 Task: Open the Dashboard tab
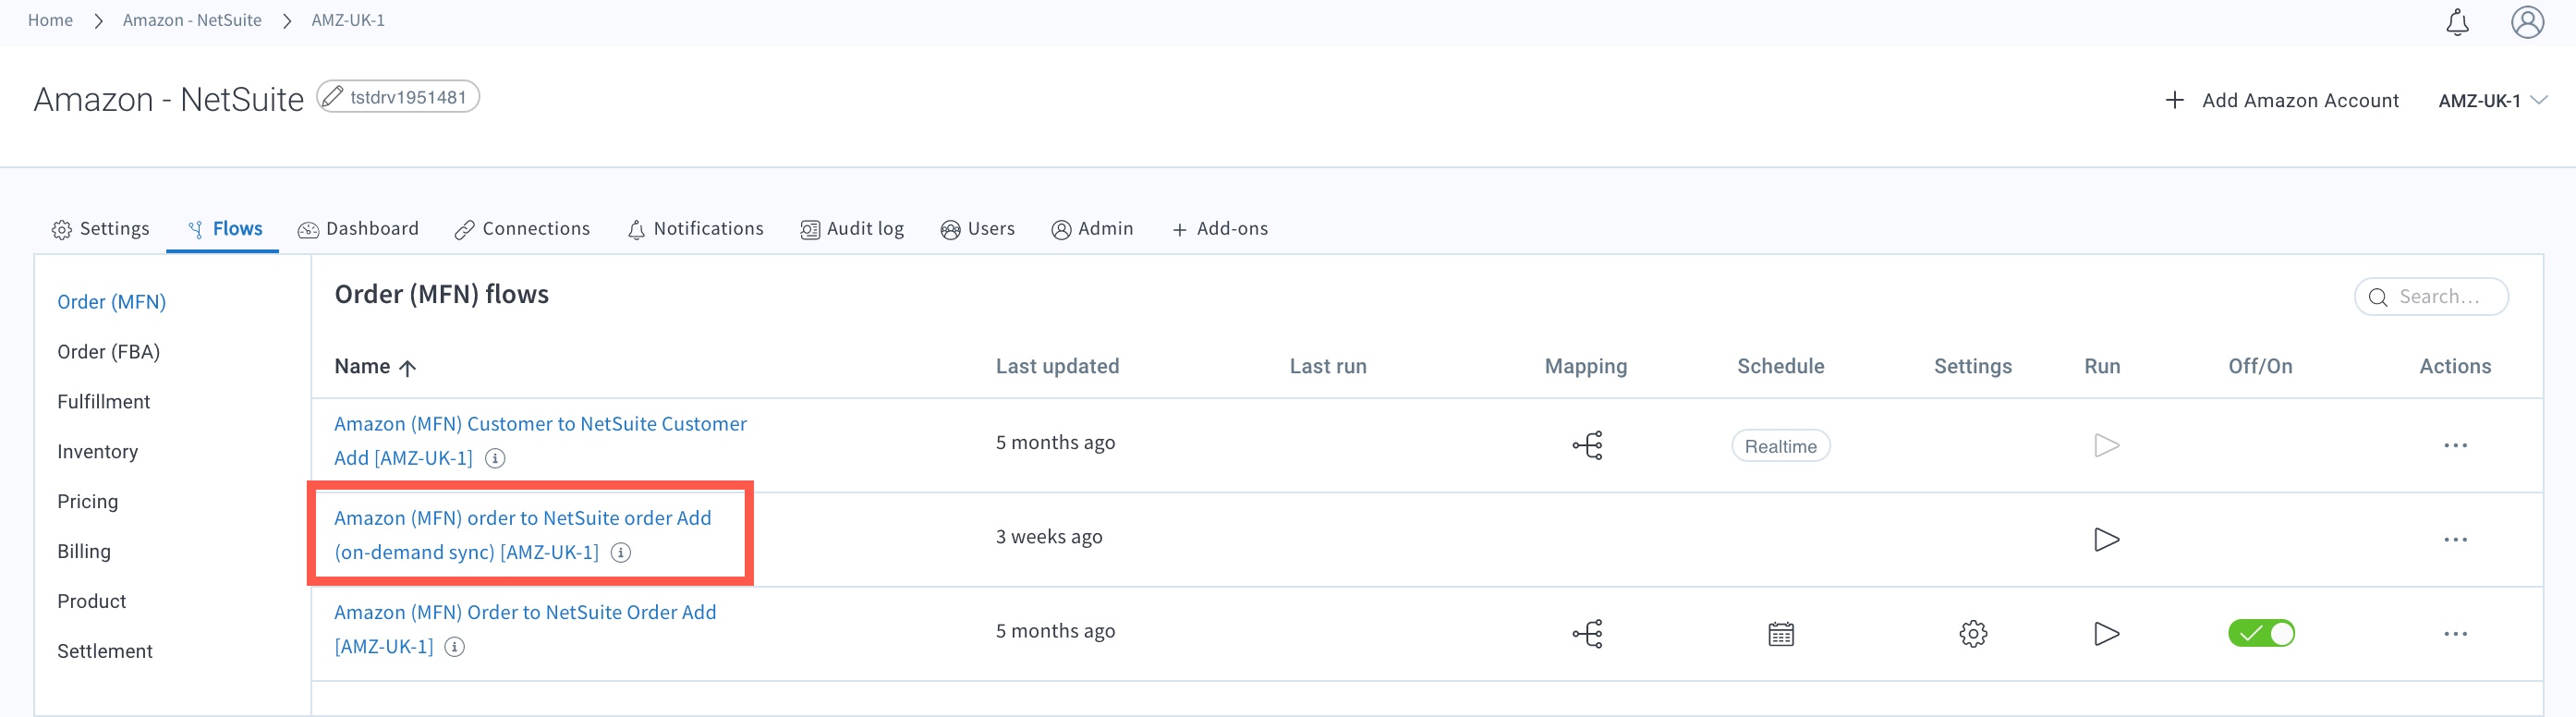click(x=358, y=229)
